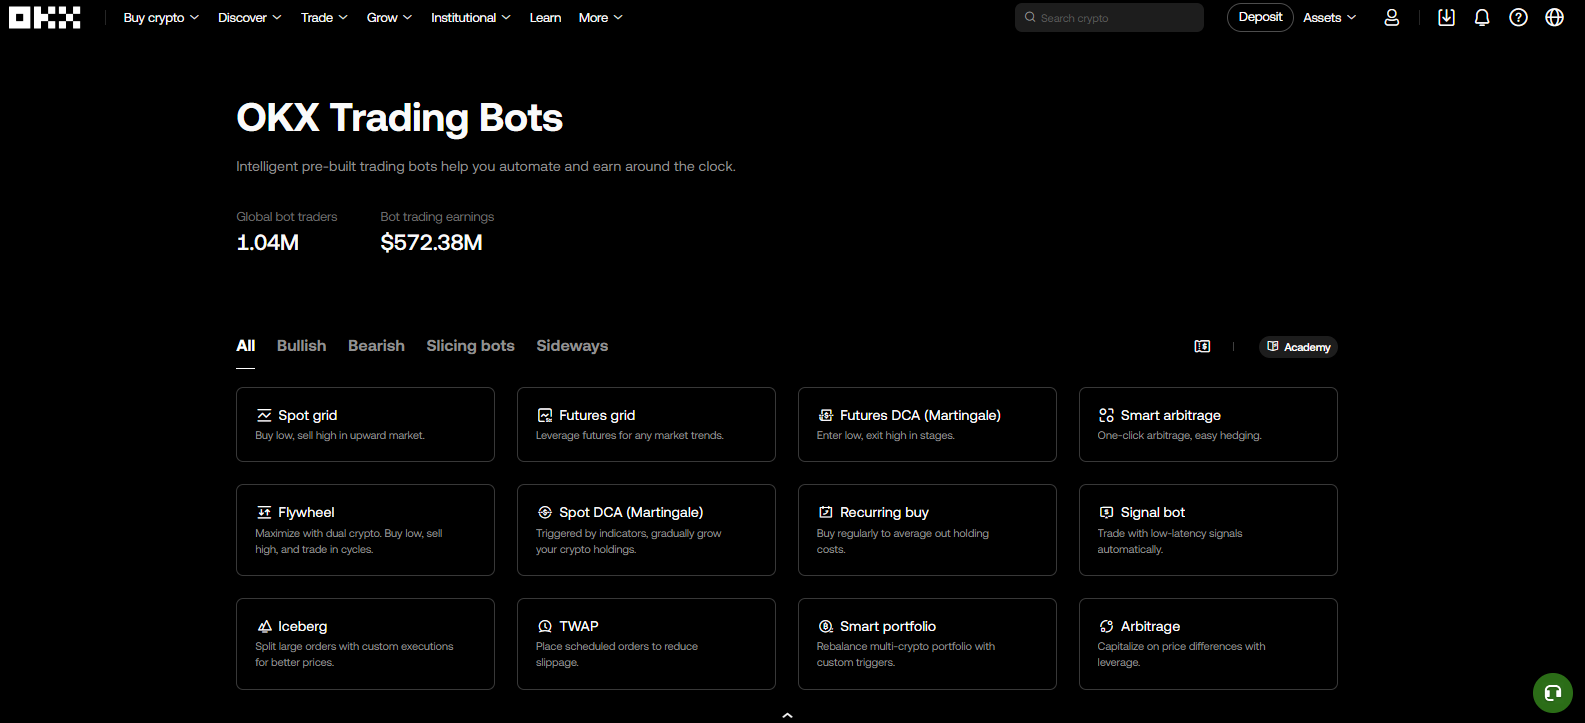
Task: Select Smart arbitrage card description
Action: (x=1180, y=436)
